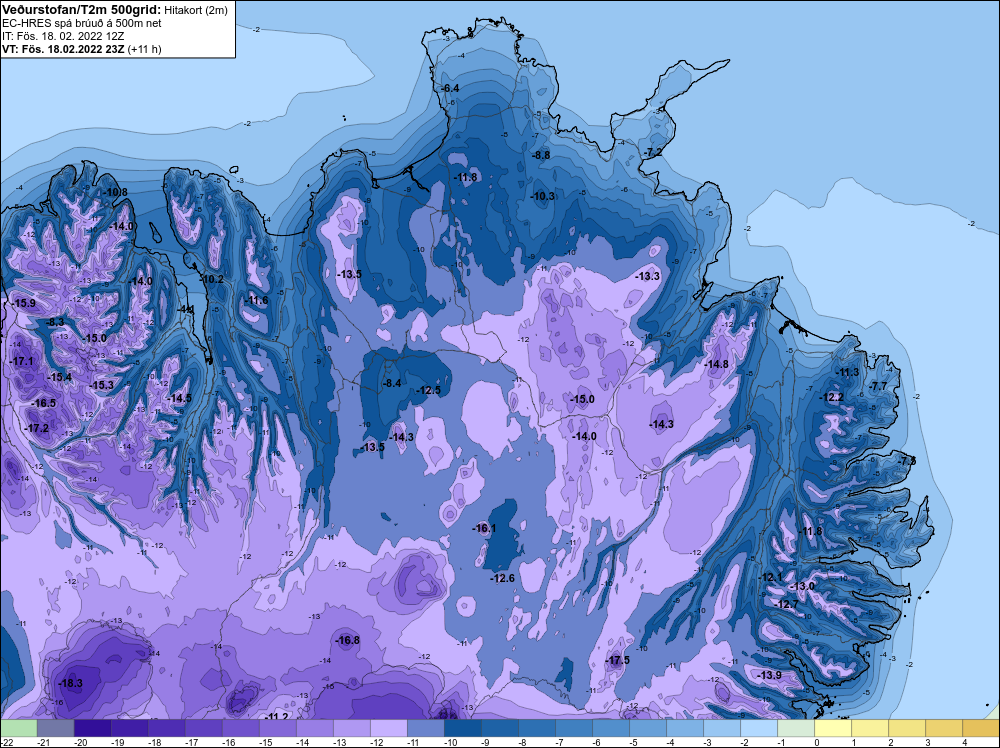Select the darkest purple legend swatch at -20

pos(92,728)
